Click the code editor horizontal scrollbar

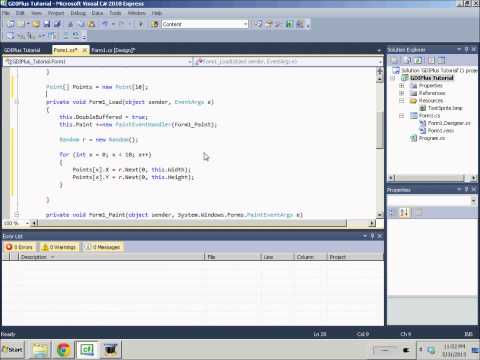192,223
